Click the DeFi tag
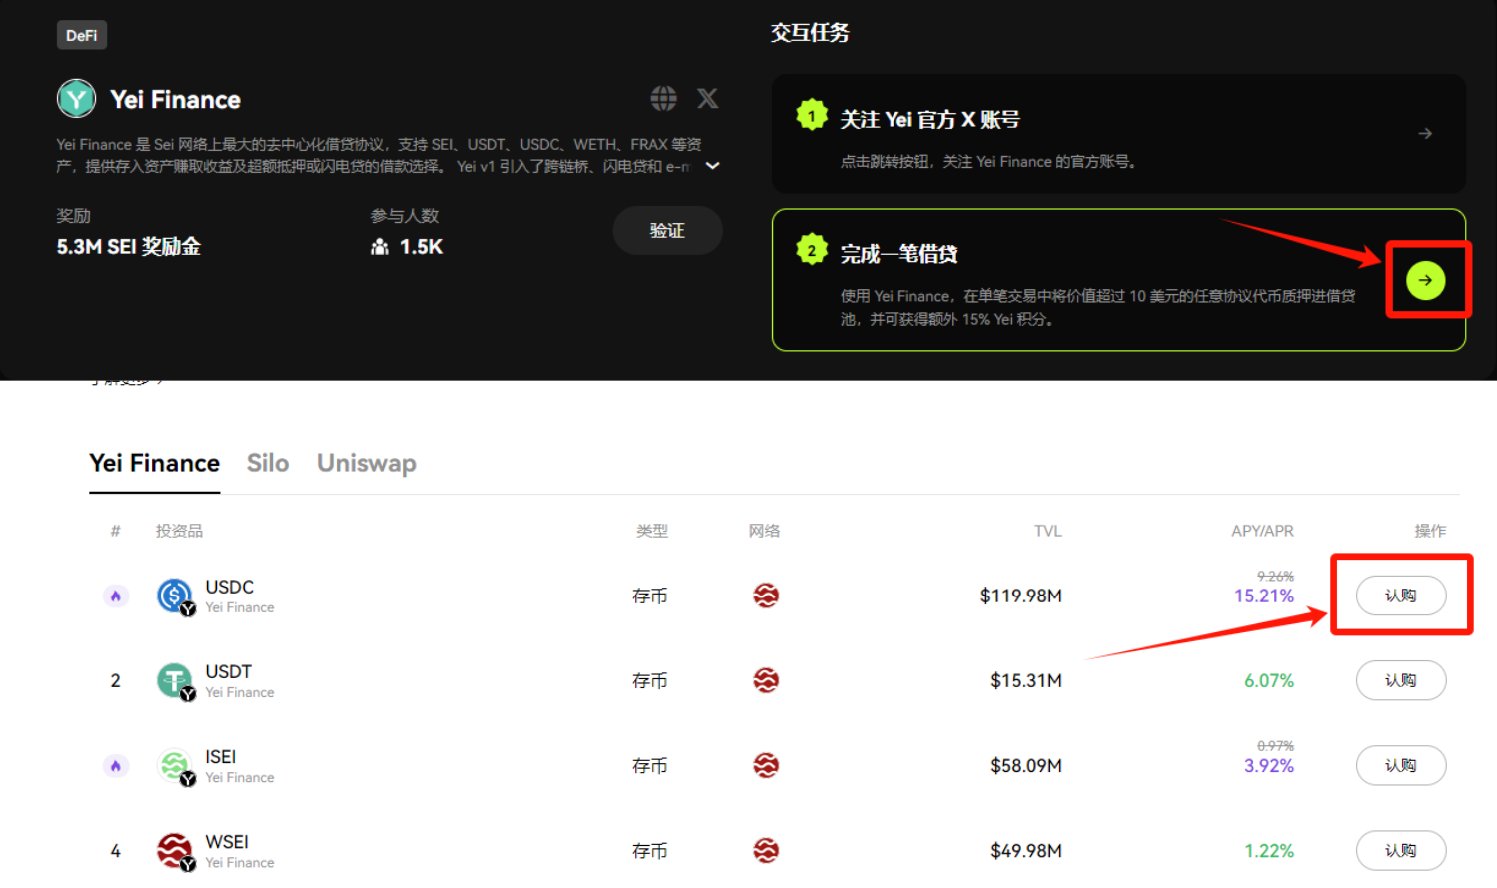The height and width of the screenshot is (888, 1497). pos(81,35)
